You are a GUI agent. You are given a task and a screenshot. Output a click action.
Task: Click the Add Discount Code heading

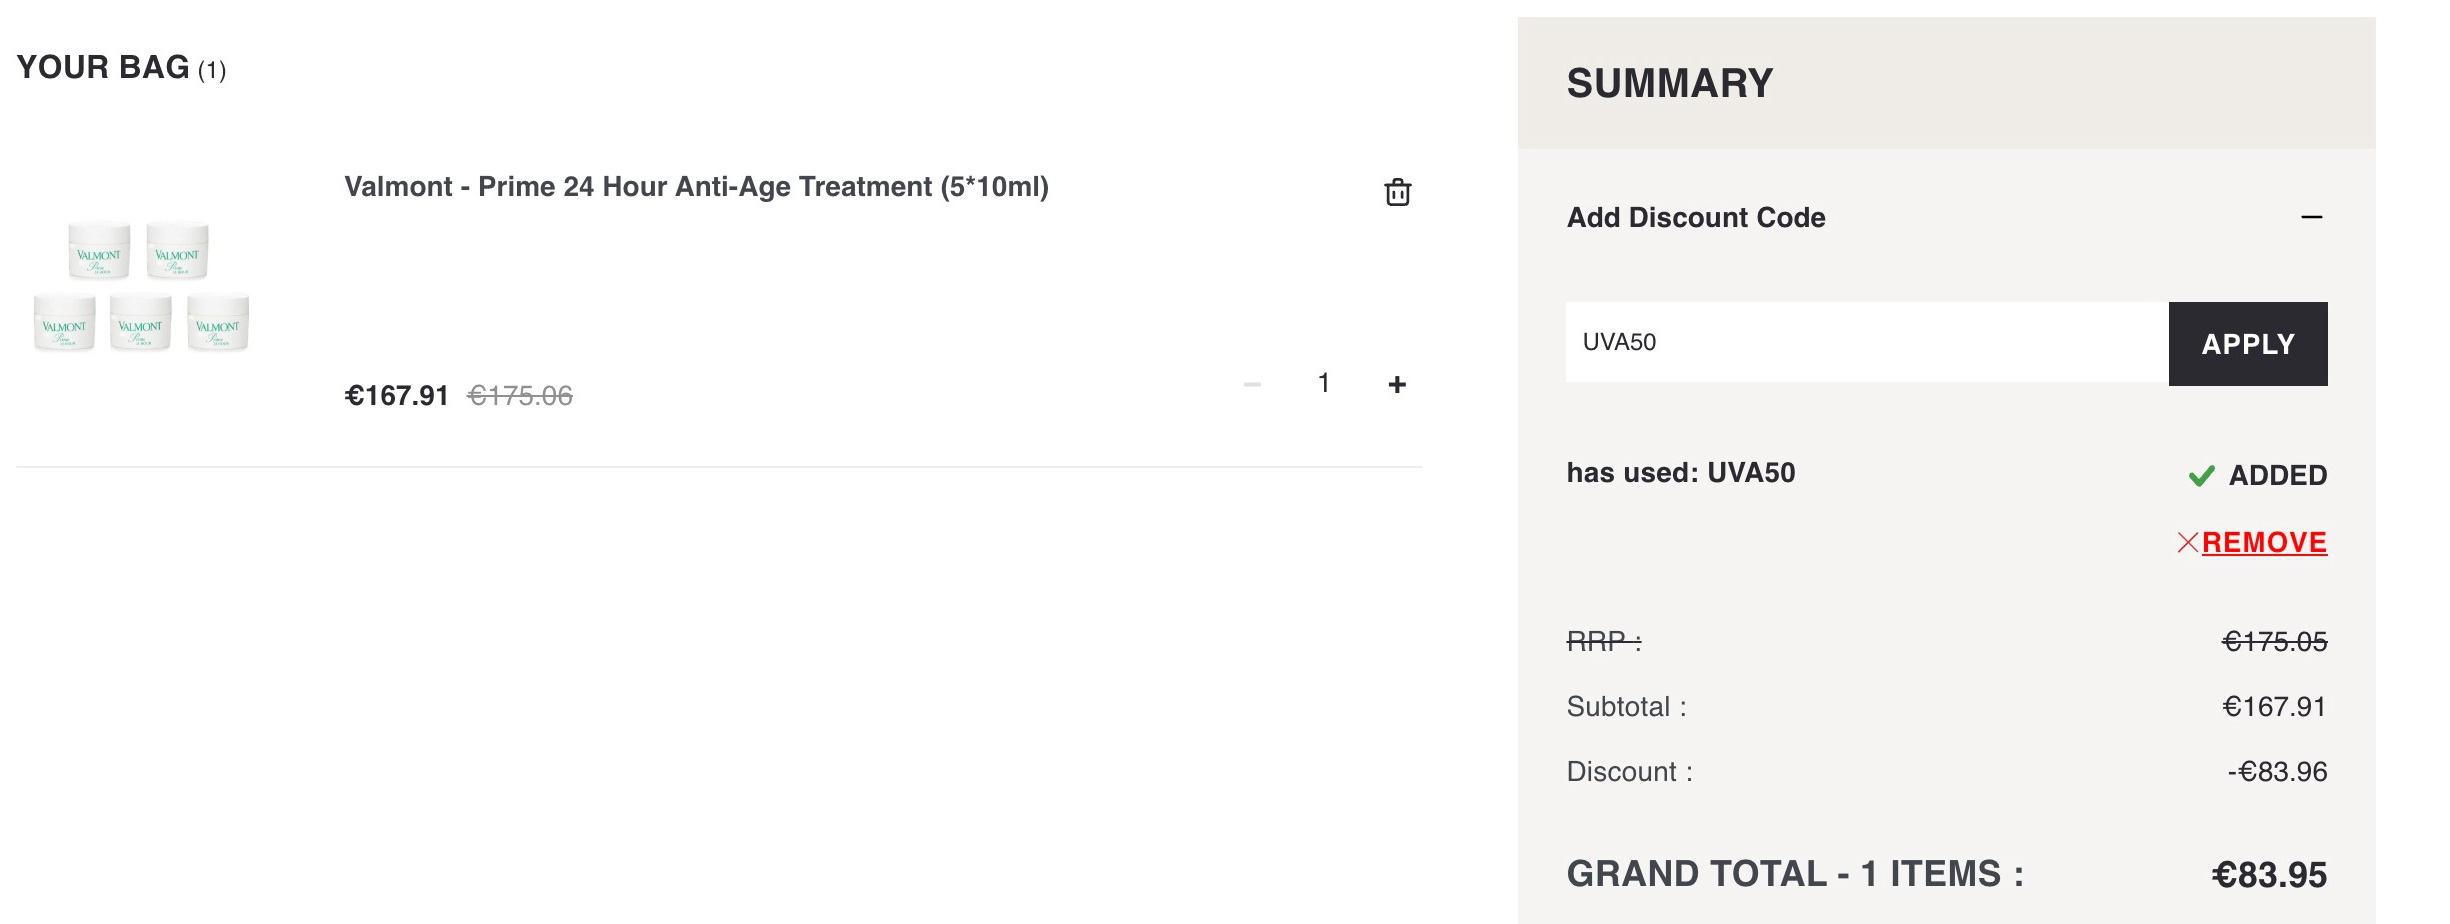(1696, 217)
